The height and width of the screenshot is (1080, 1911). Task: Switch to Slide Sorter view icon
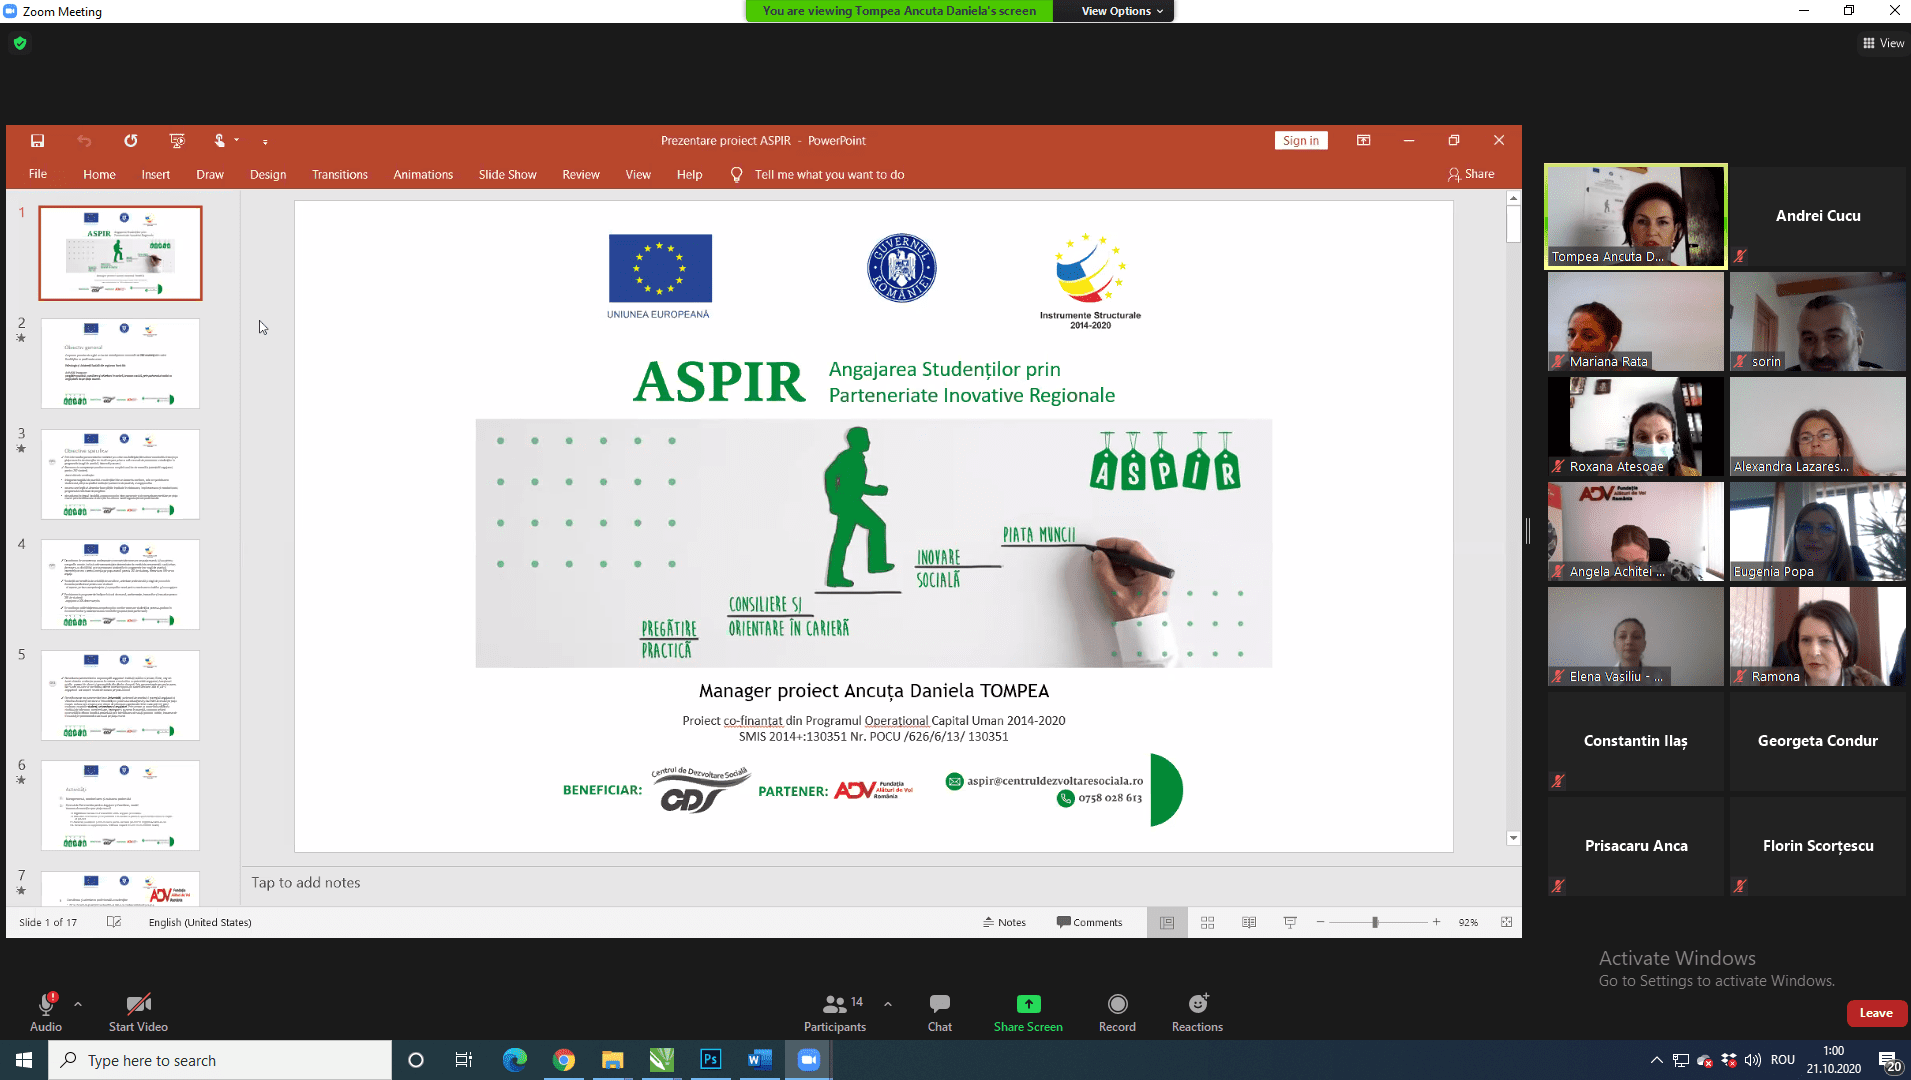pyautogui.click(x=1207, y=922)
